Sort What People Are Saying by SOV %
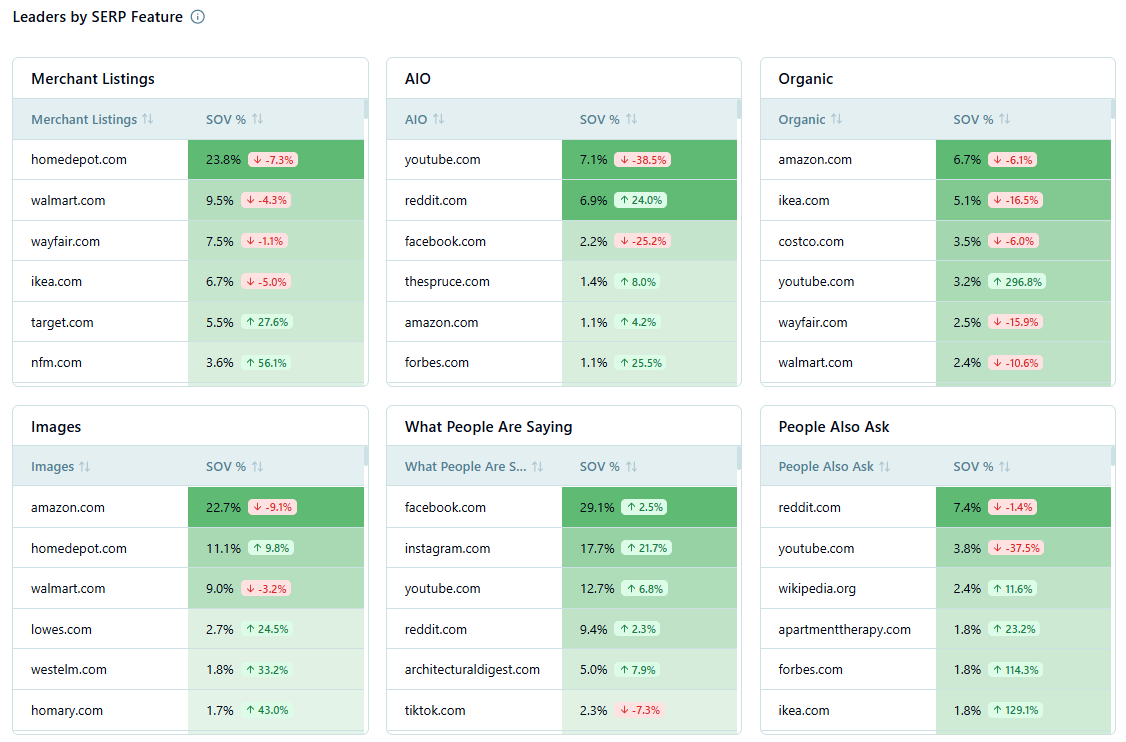1126x742 pixels. point(631,467)
